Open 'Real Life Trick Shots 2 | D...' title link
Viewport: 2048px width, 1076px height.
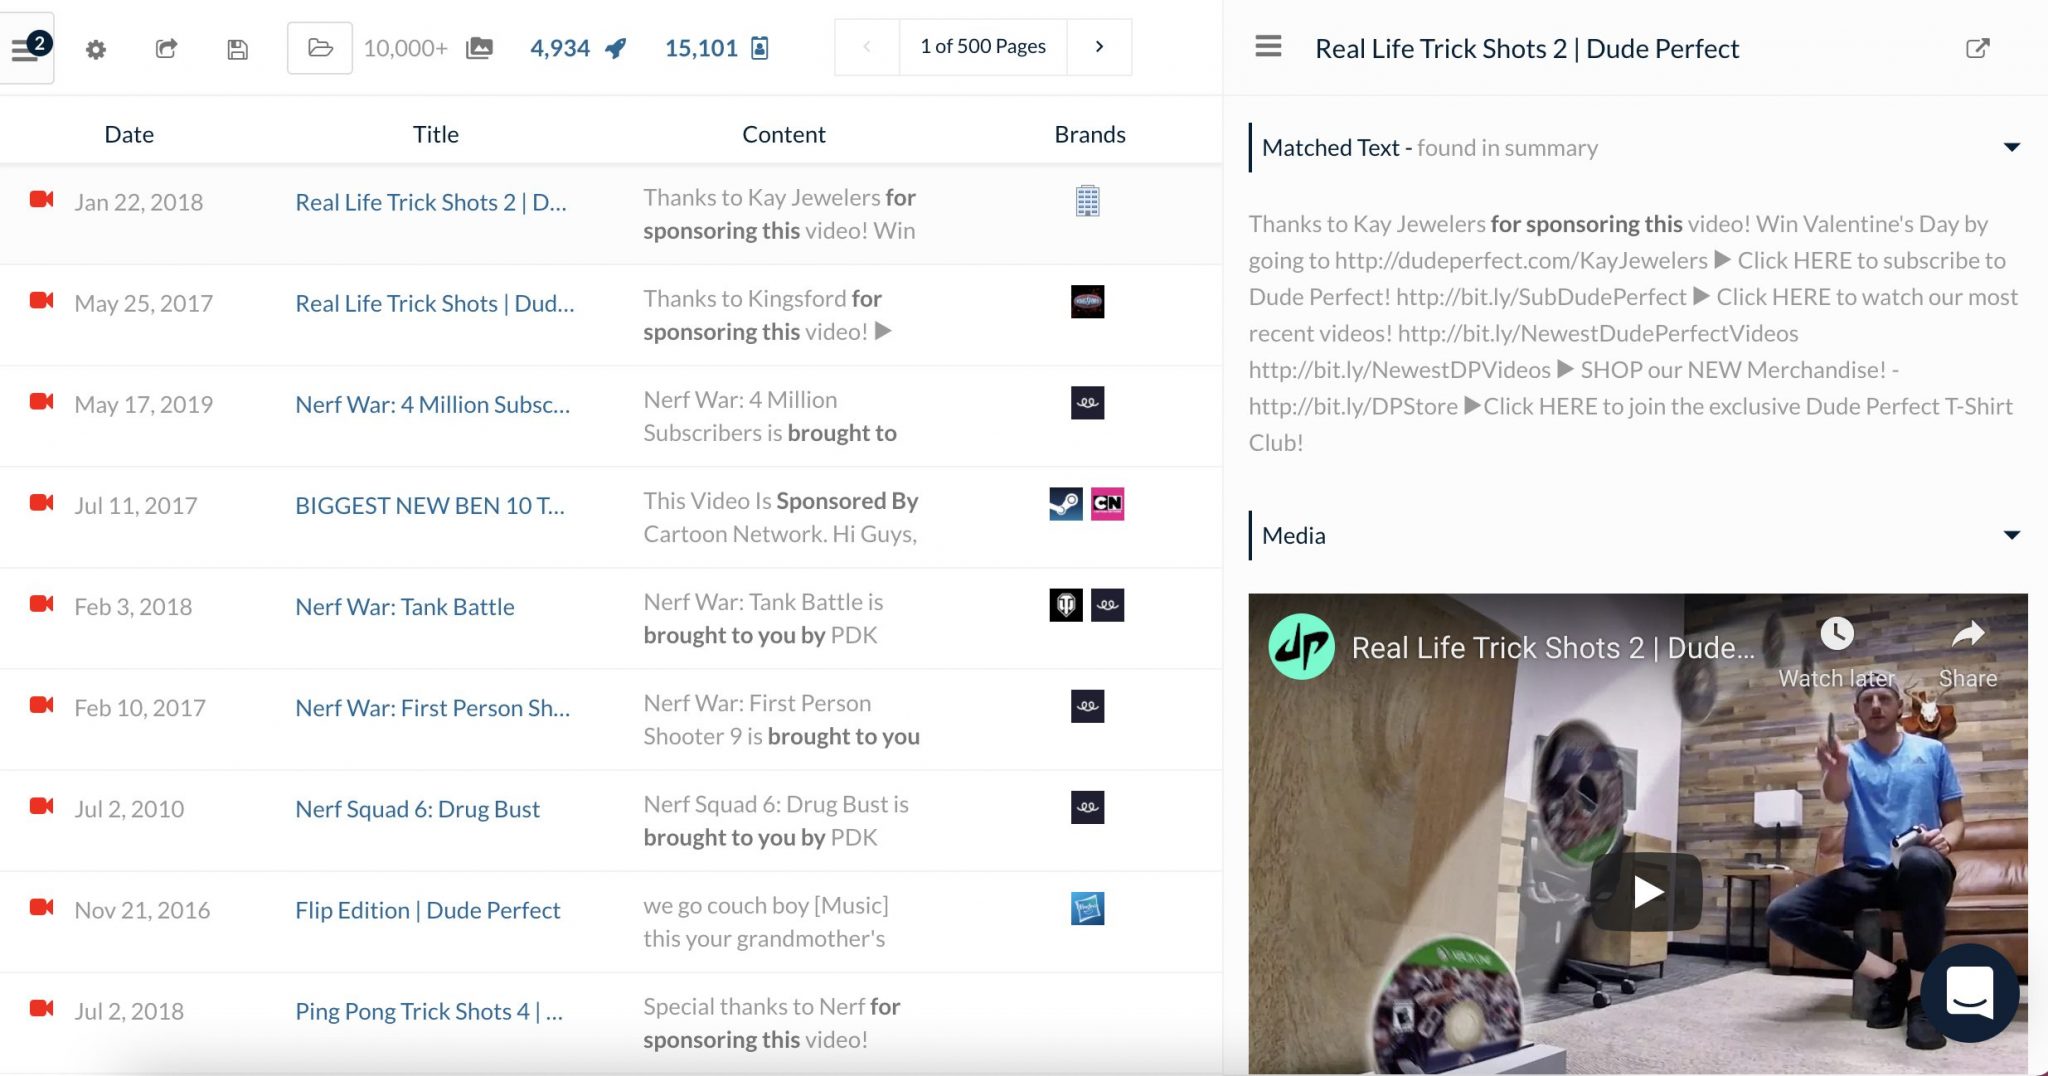click(431, 202)
